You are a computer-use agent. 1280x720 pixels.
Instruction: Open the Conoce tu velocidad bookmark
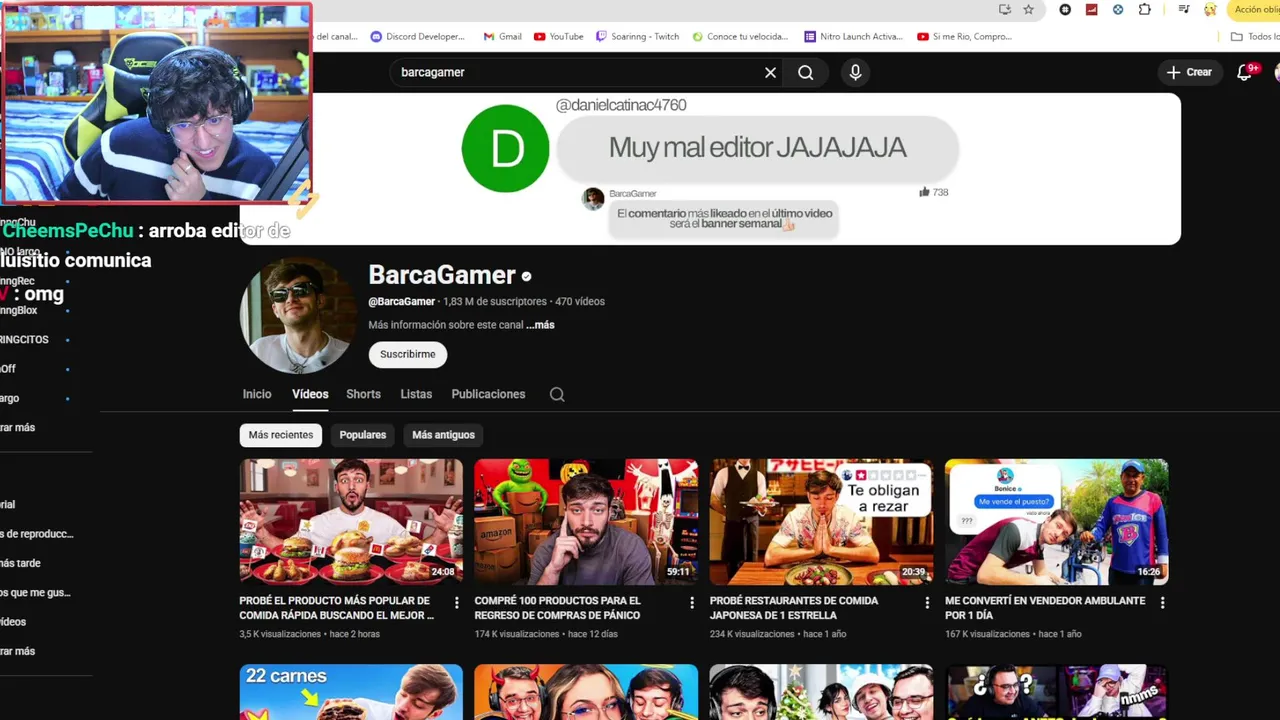tap(740, 36)
